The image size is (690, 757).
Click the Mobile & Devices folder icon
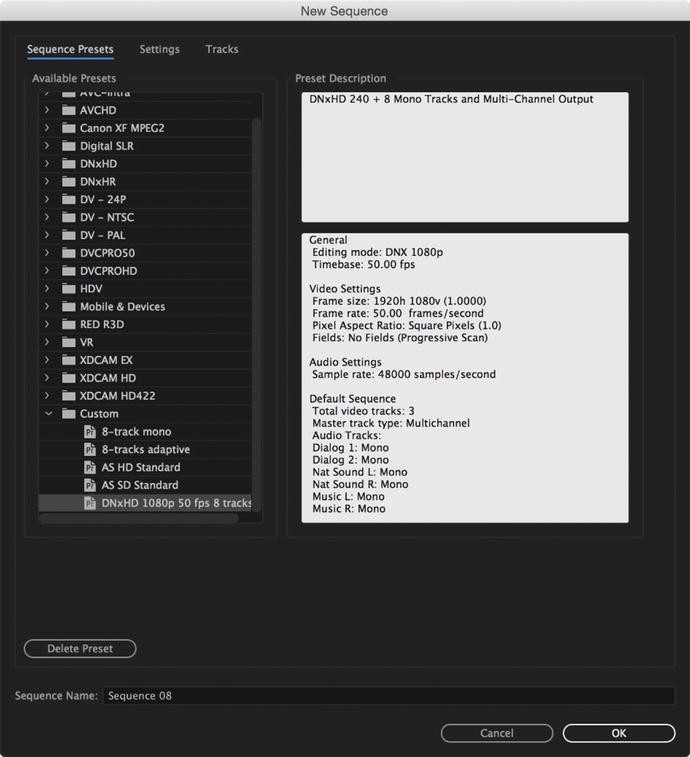69,307
